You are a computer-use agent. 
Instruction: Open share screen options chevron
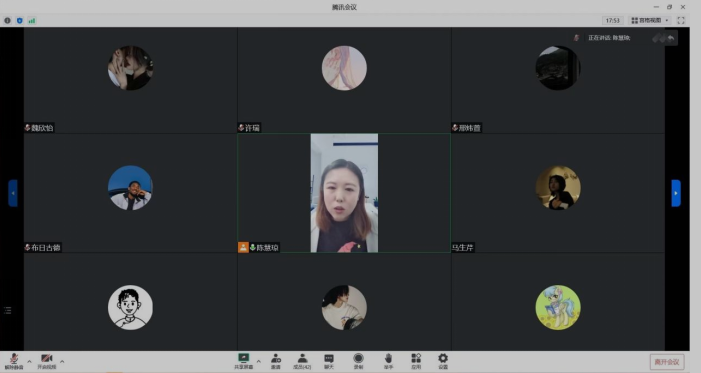258,361
